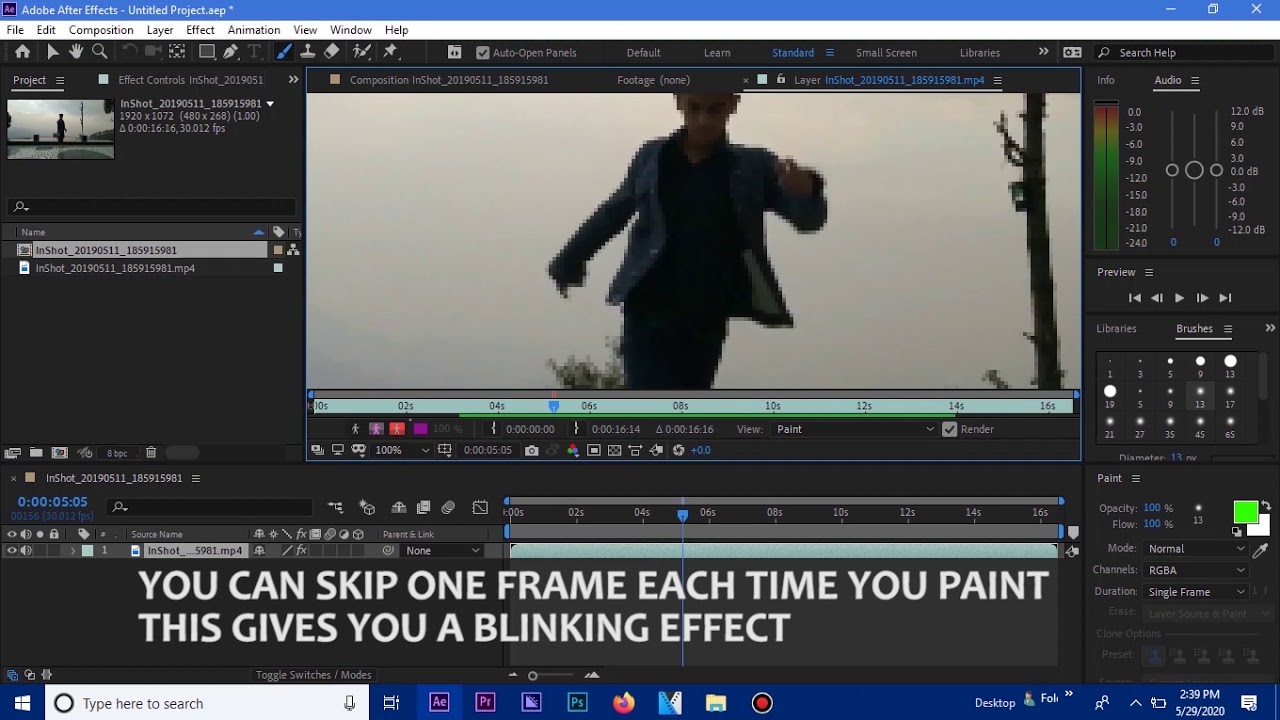This screenshot has width=1280, height=720.
Task: Click the Home icon in toolbar
Action: pyautogui.click(x=23, y=52)
